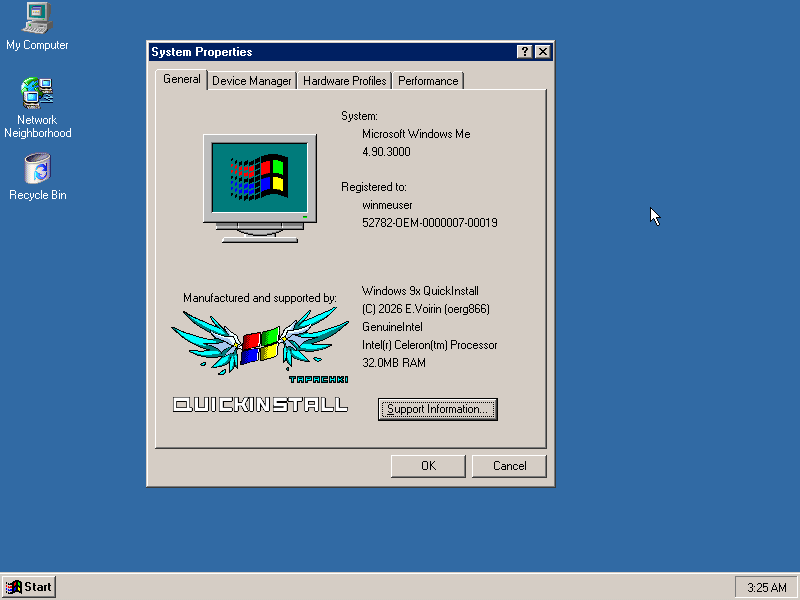This screenshot has height=600, width=800.
Task: Dismiss the dialog with Cancel
Action: click(509, 465)
